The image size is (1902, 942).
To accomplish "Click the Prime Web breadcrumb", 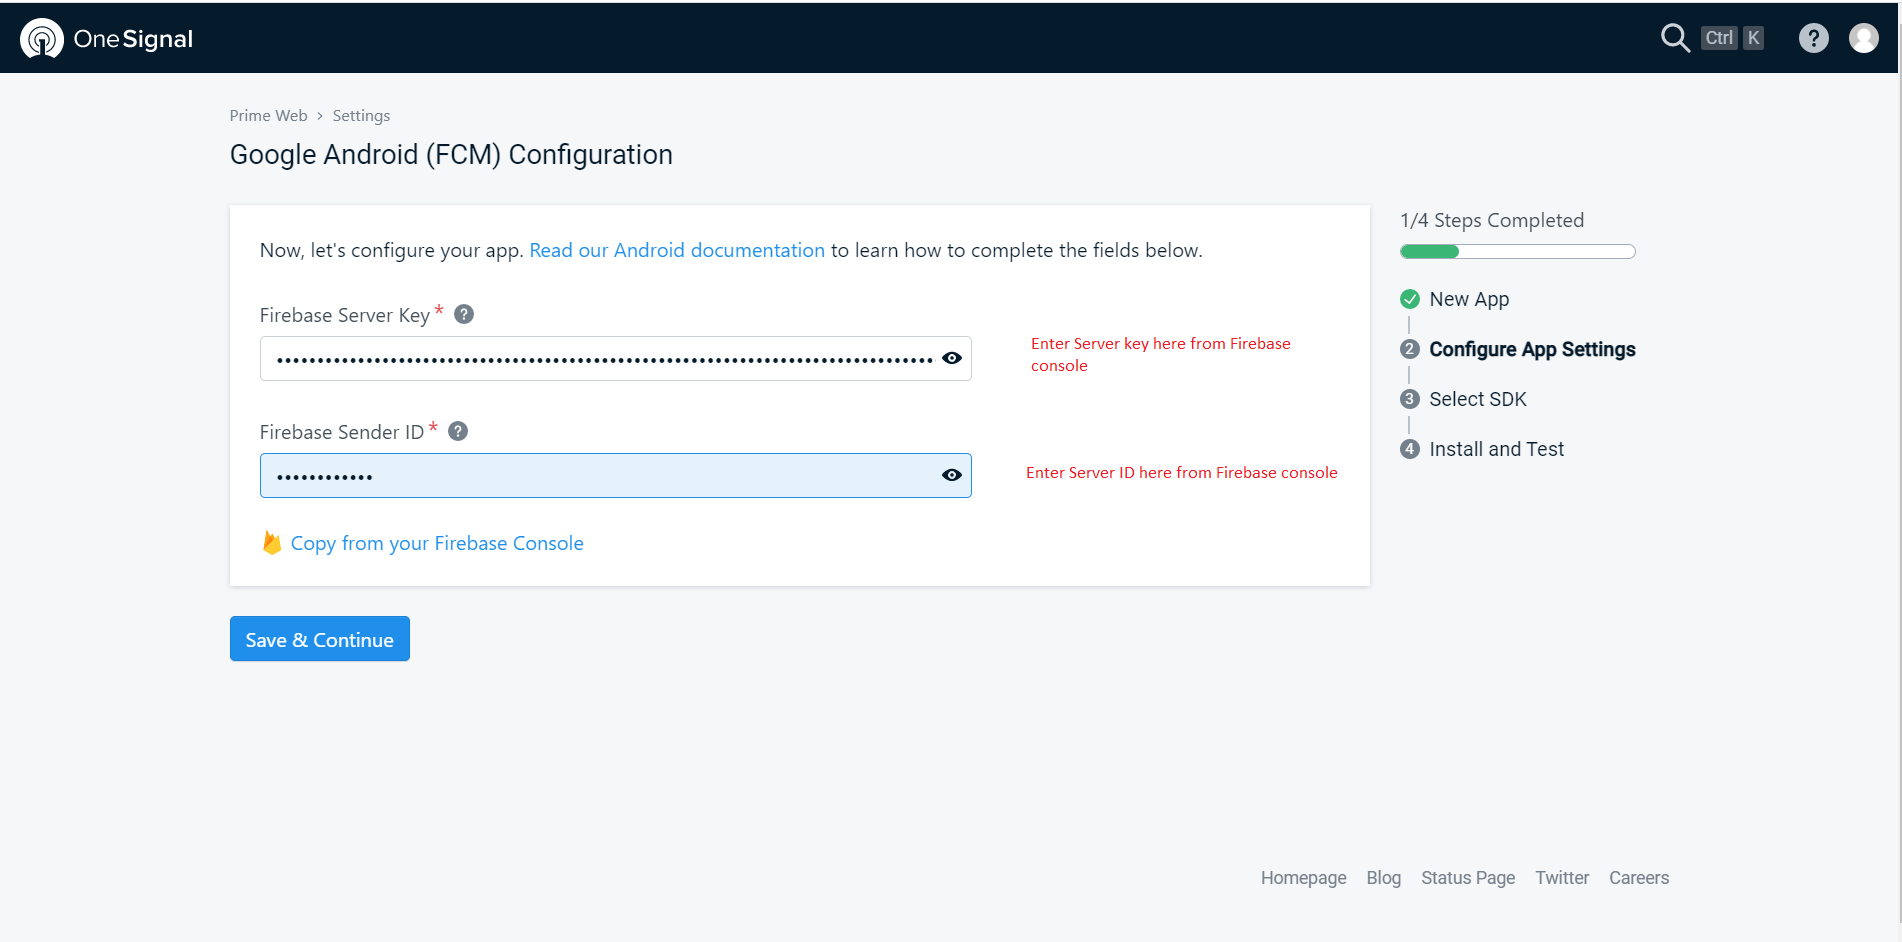I will point(268,116).
